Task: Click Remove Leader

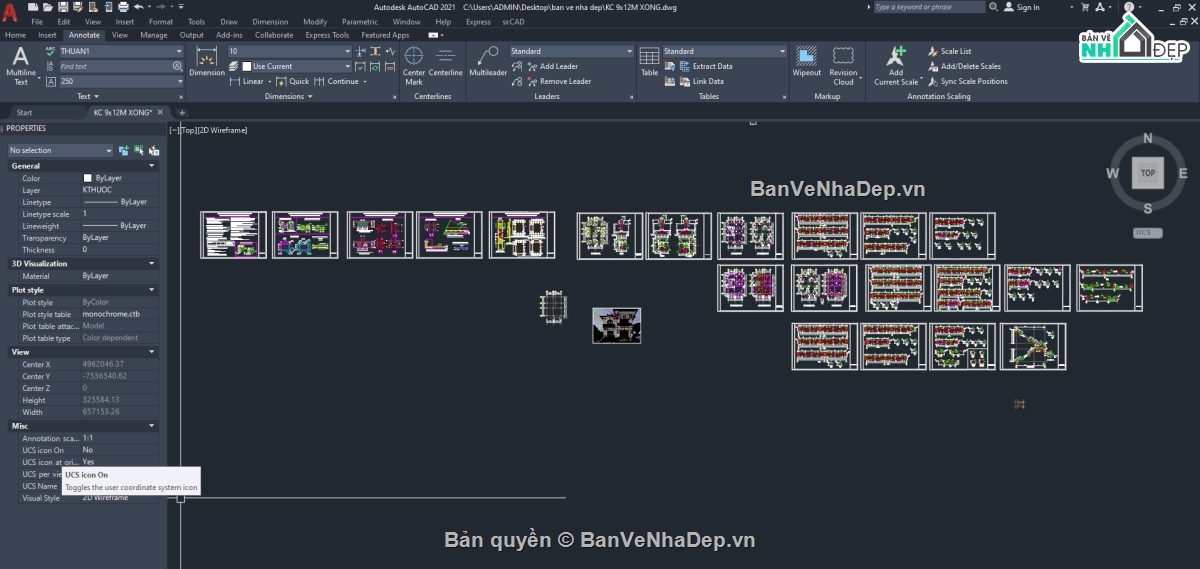Action: point(558,81)
